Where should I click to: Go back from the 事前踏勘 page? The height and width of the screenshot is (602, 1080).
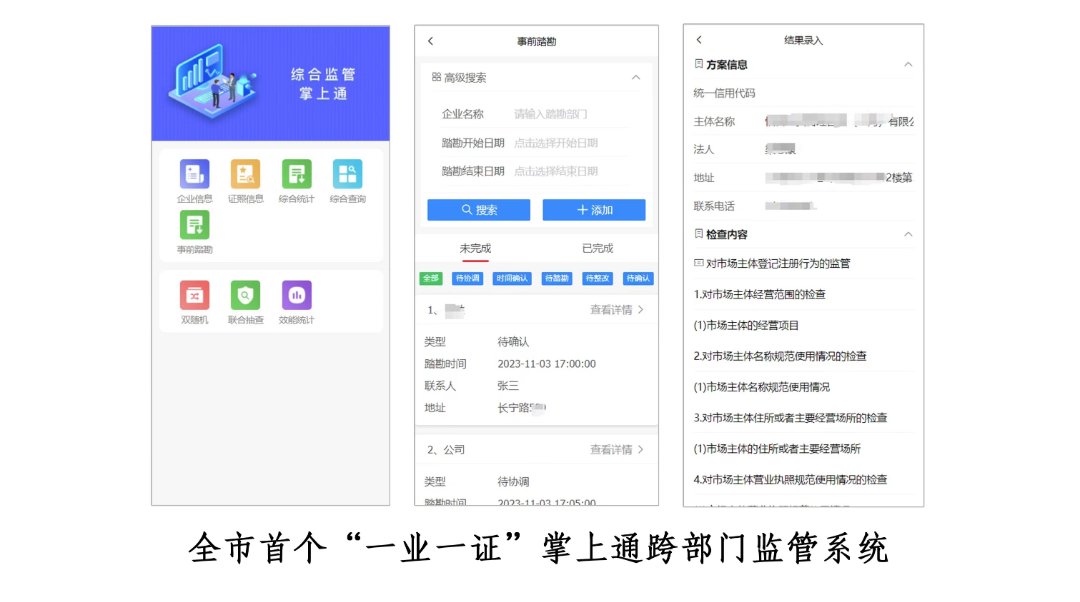click(x=431, y=41)
